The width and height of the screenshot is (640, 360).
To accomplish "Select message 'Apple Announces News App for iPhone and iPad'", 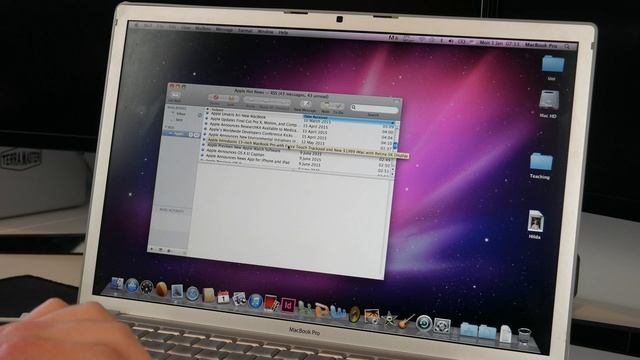I will pyautogui.click(x=248, y=159).
